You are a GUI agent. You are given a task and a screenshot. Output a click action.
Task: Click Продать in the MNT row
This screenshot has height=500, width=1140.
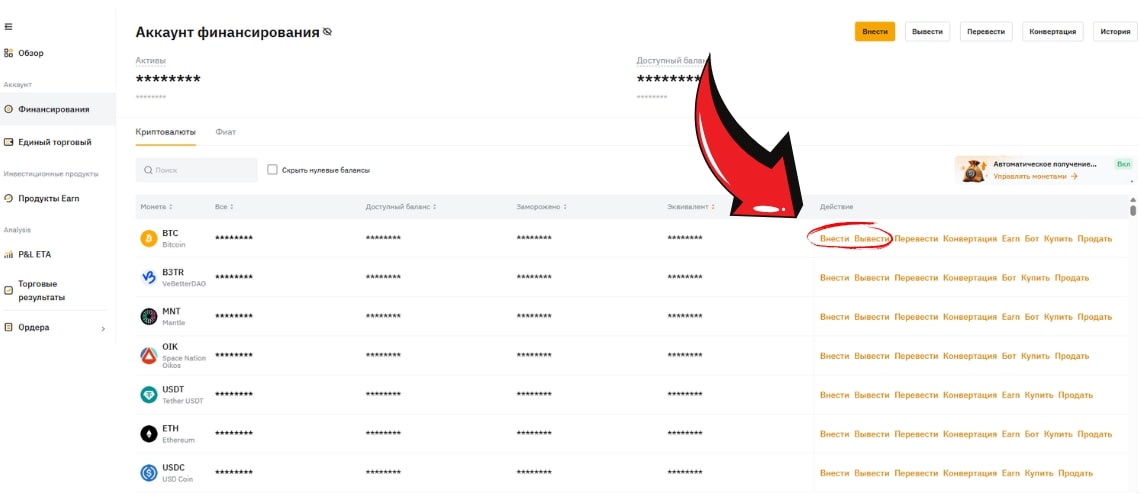1094,317
